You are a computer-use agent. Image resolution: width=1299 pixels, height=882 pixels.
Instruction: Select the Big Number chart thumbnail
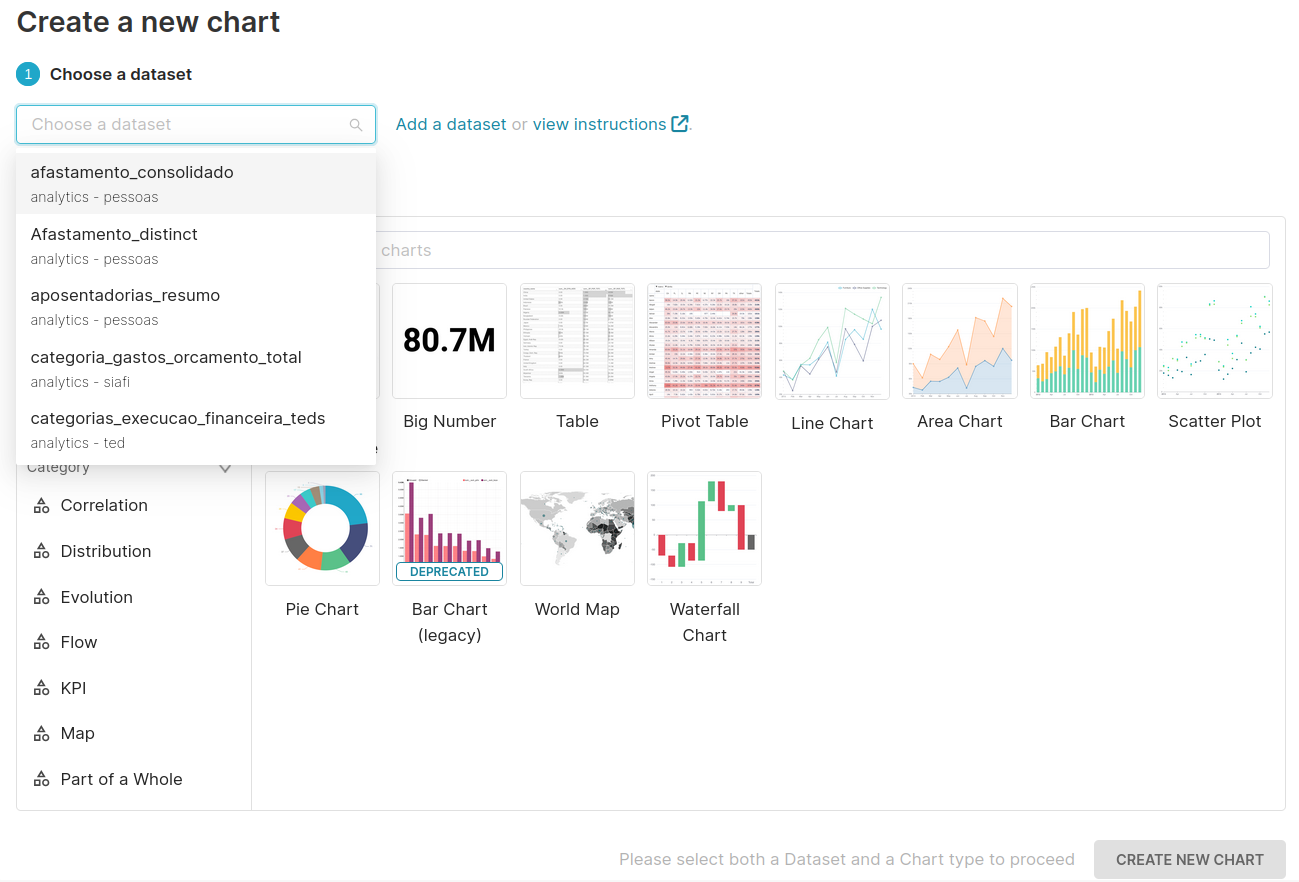(449, 341)
